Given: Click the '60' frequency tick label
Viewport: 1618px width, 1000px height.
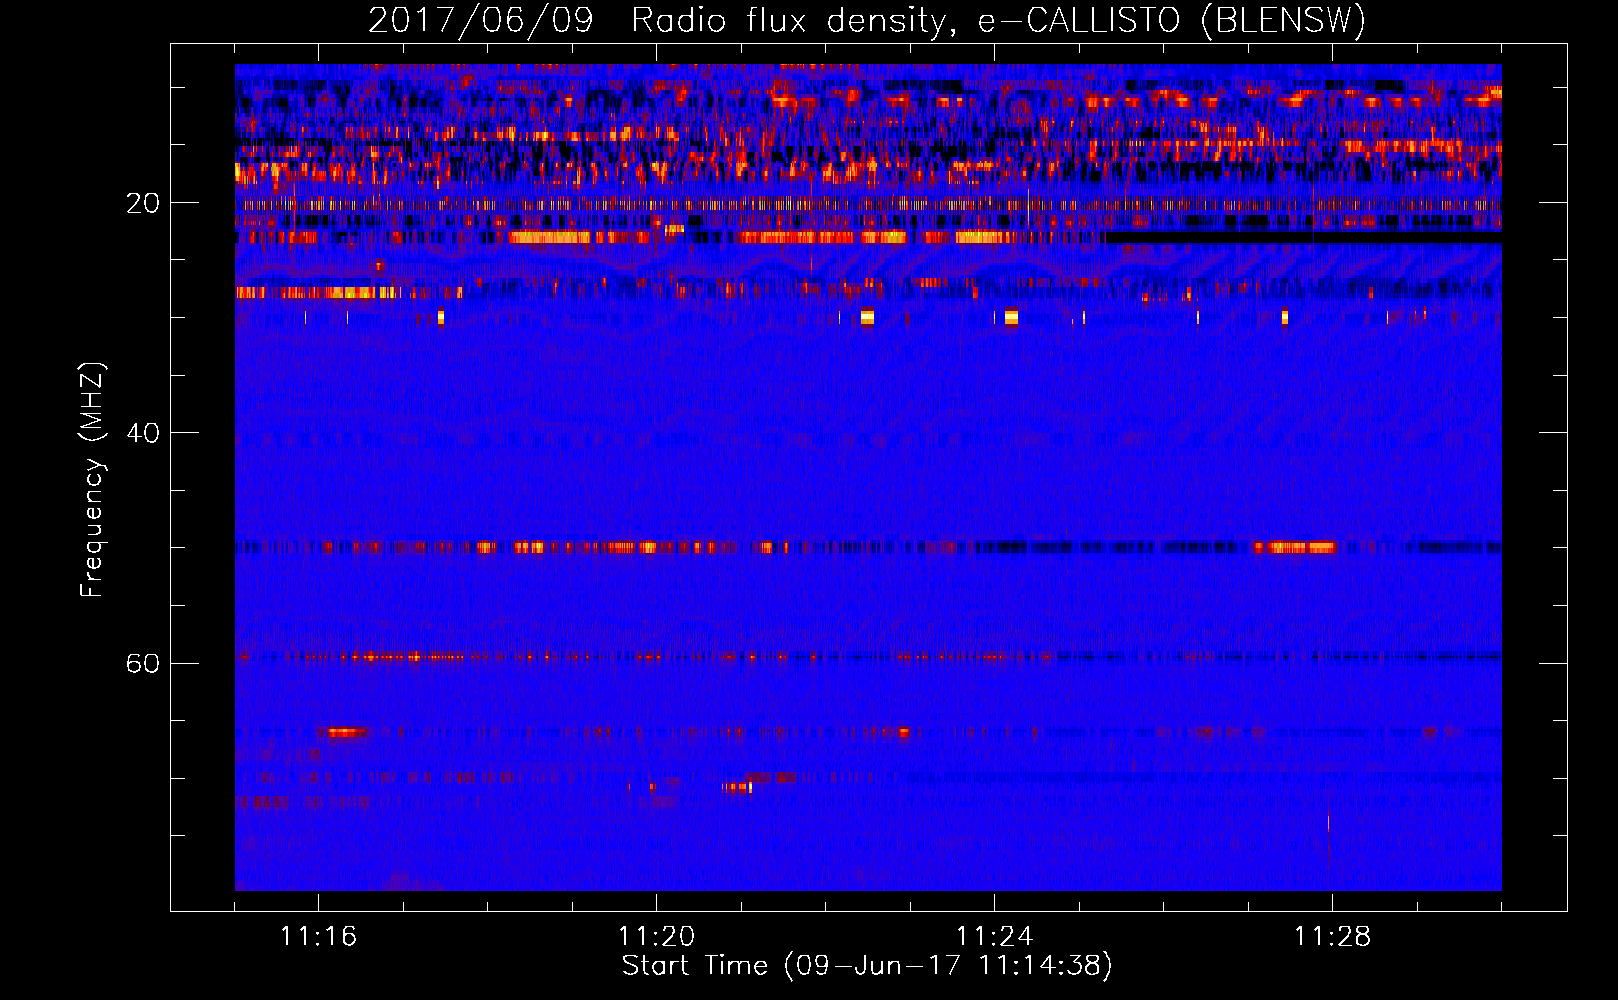Looking at the screenshot, I should click(x=142, y=663).
